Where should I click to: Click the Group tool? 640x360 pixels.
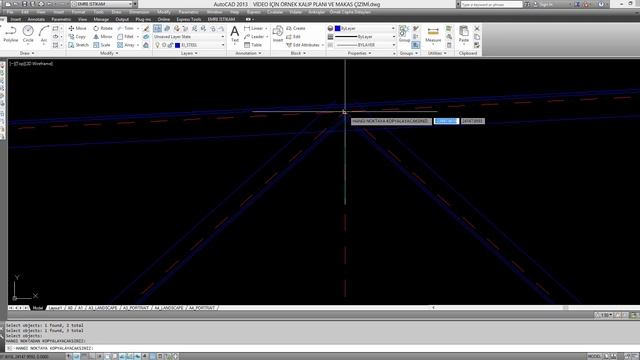point(404,34)
